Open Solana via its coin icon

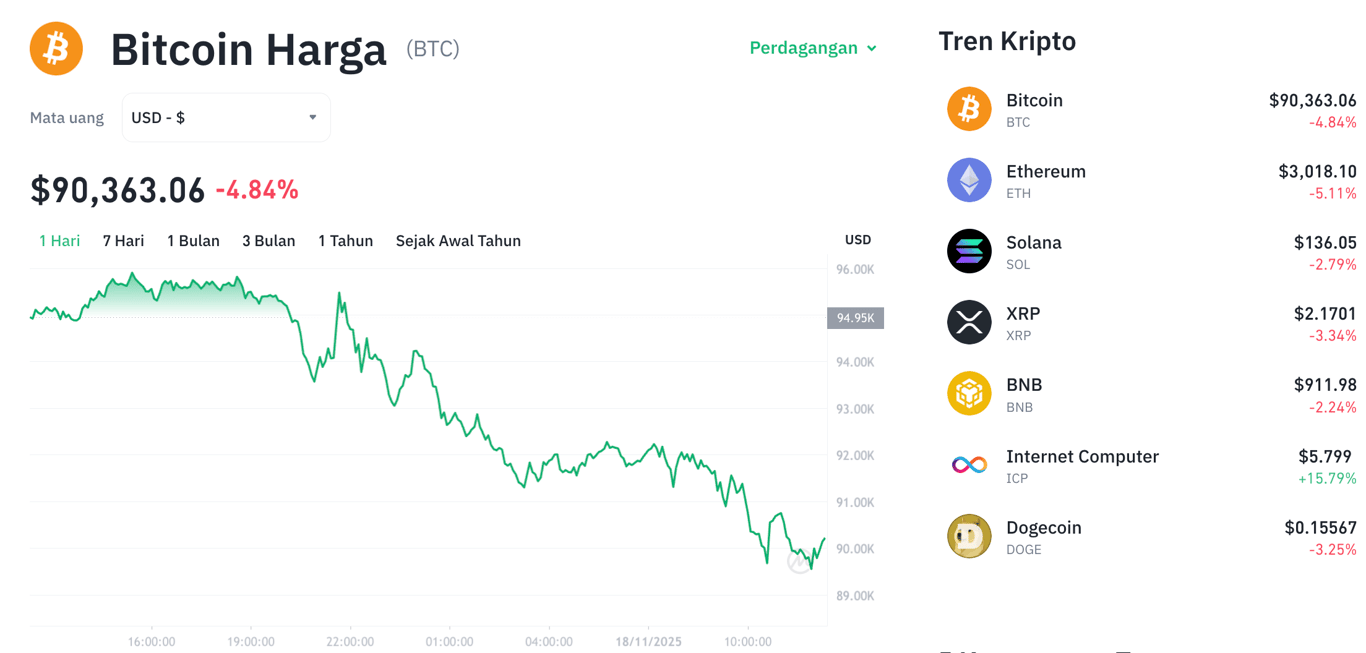969,251
